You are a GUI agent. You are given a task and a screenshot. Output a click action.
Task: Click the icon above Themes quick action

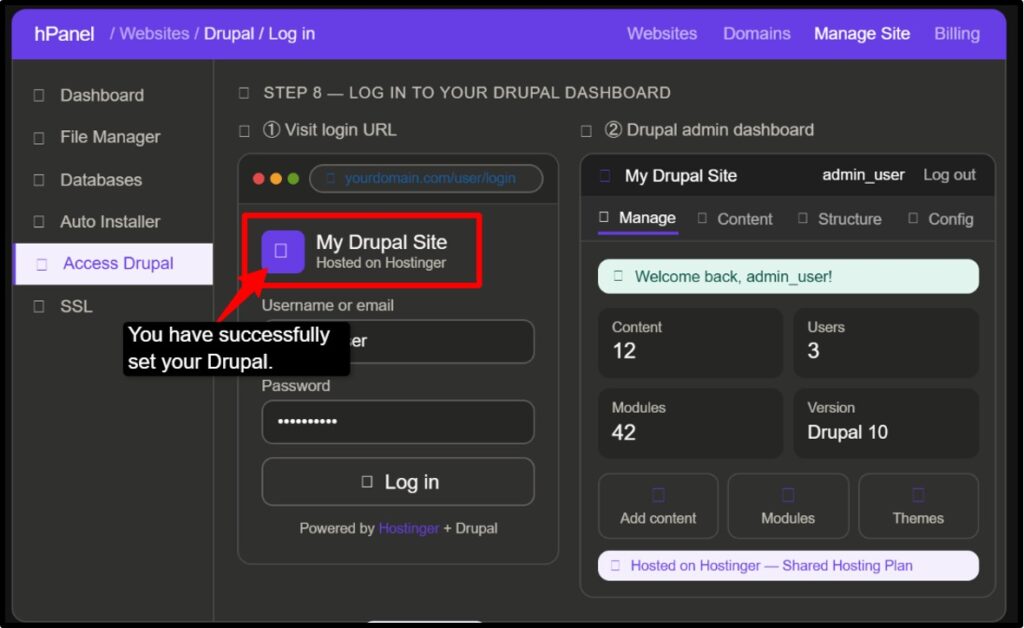918,495
